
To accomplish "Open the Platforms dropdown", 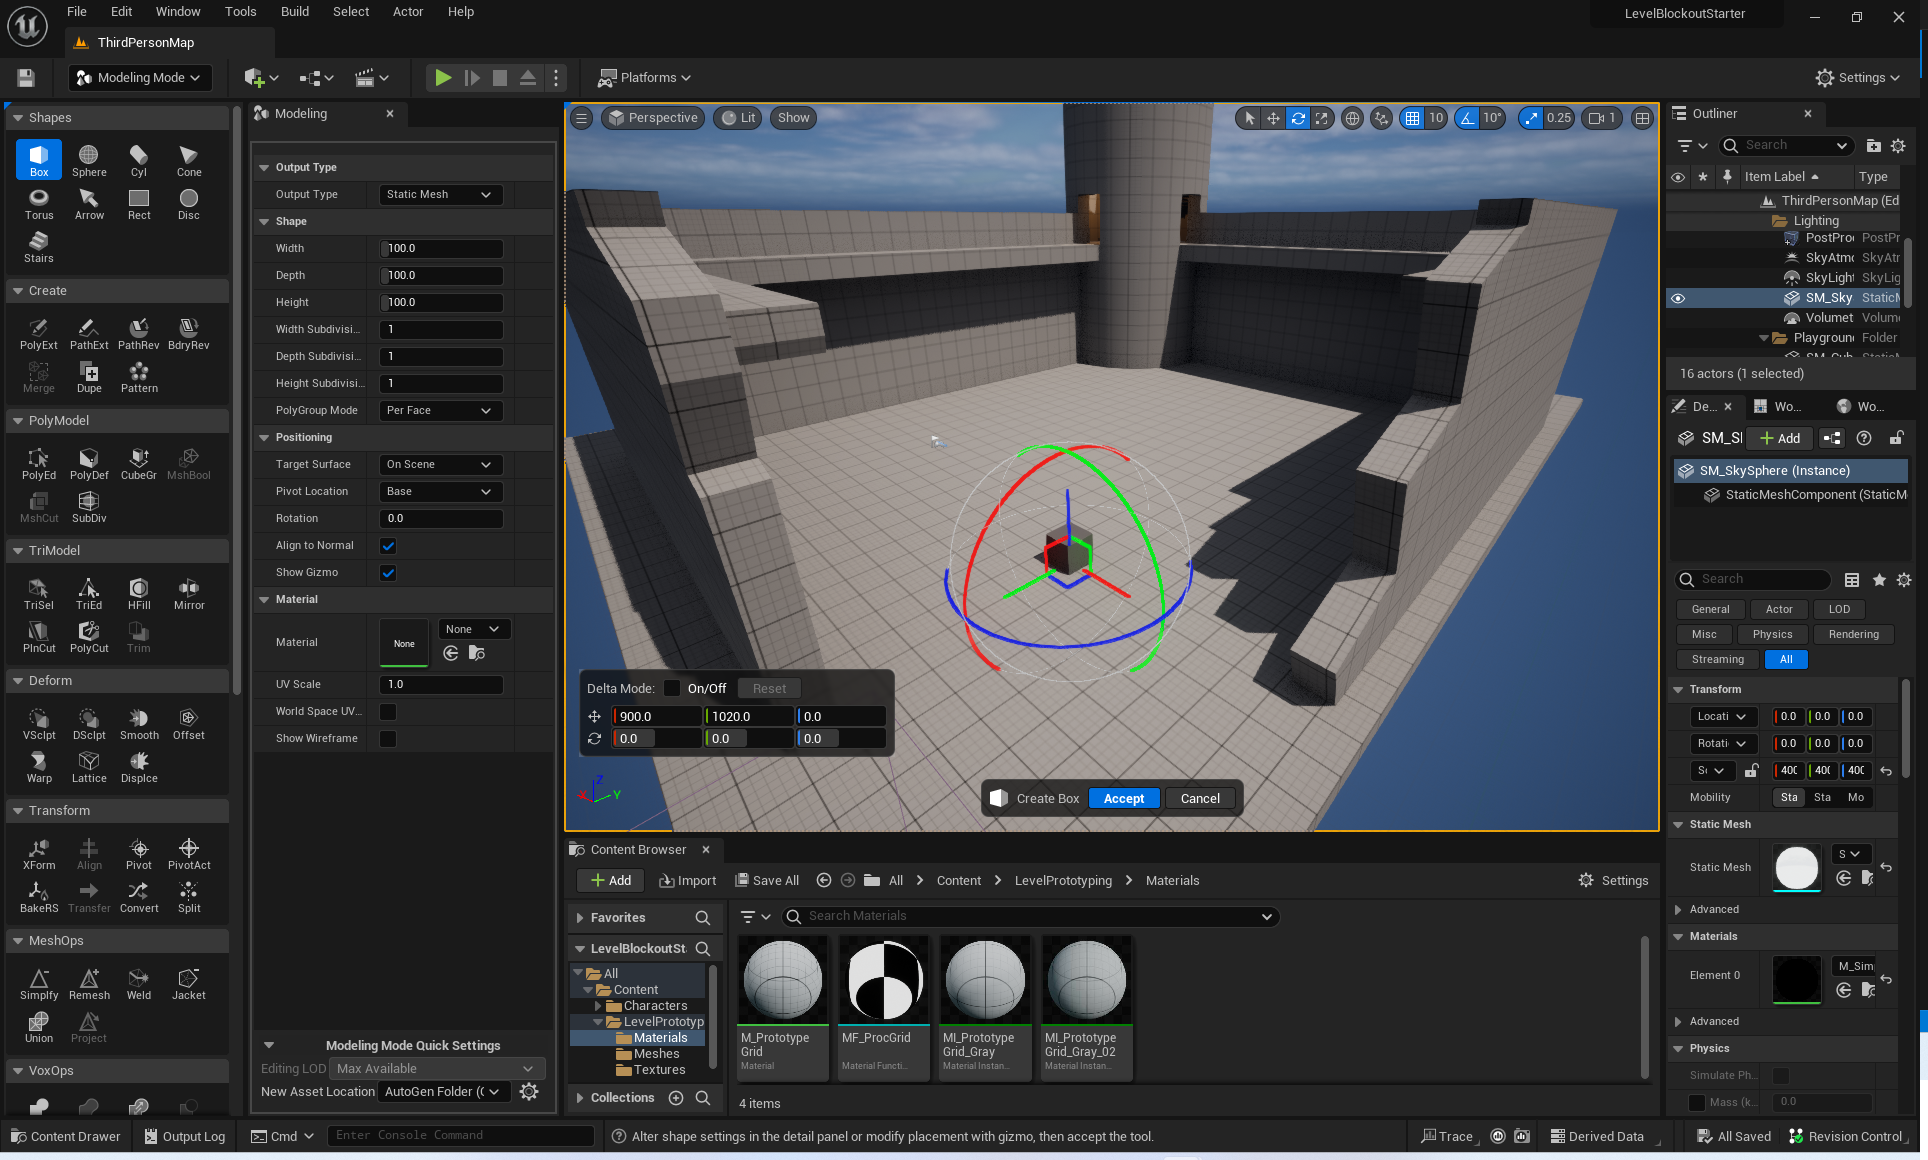I will 644,77.
